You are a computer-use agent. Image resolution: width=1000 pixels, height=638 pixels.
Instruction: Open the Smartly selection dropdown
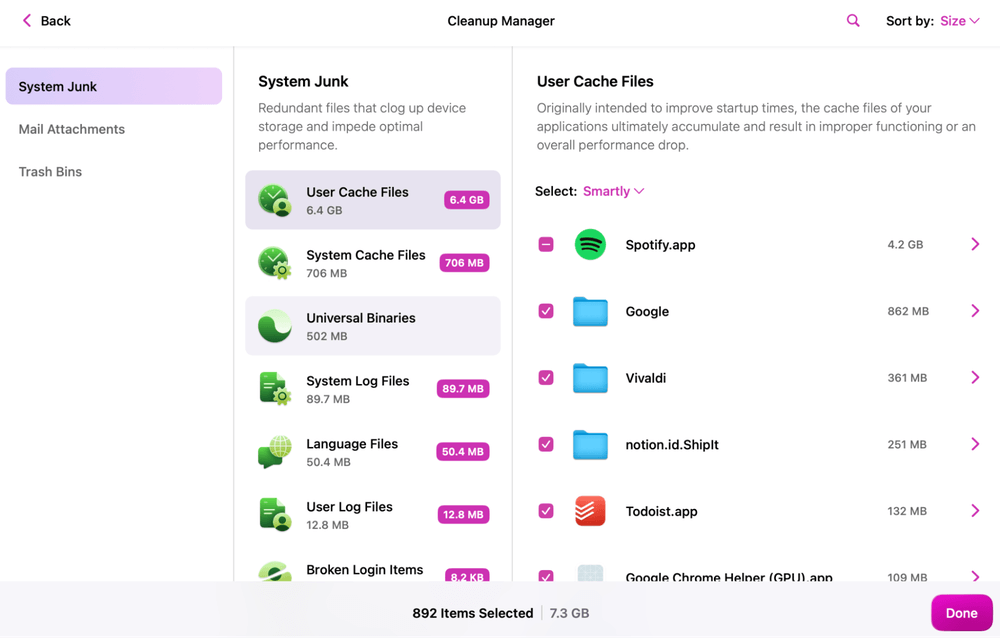[612, 190]
